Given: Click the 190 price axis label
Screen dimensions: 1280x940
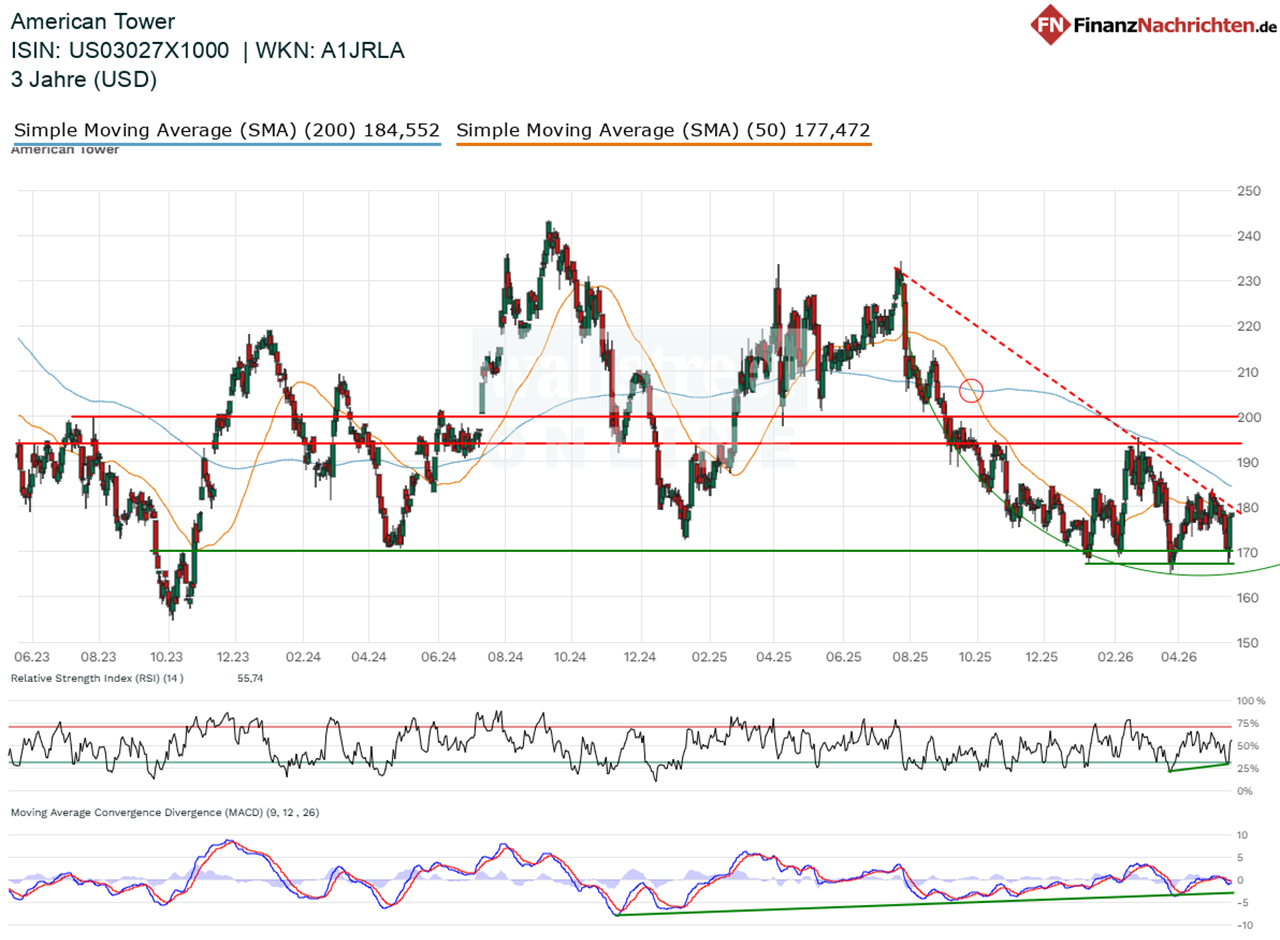Looking at the screenshot, I should 1248,462.
